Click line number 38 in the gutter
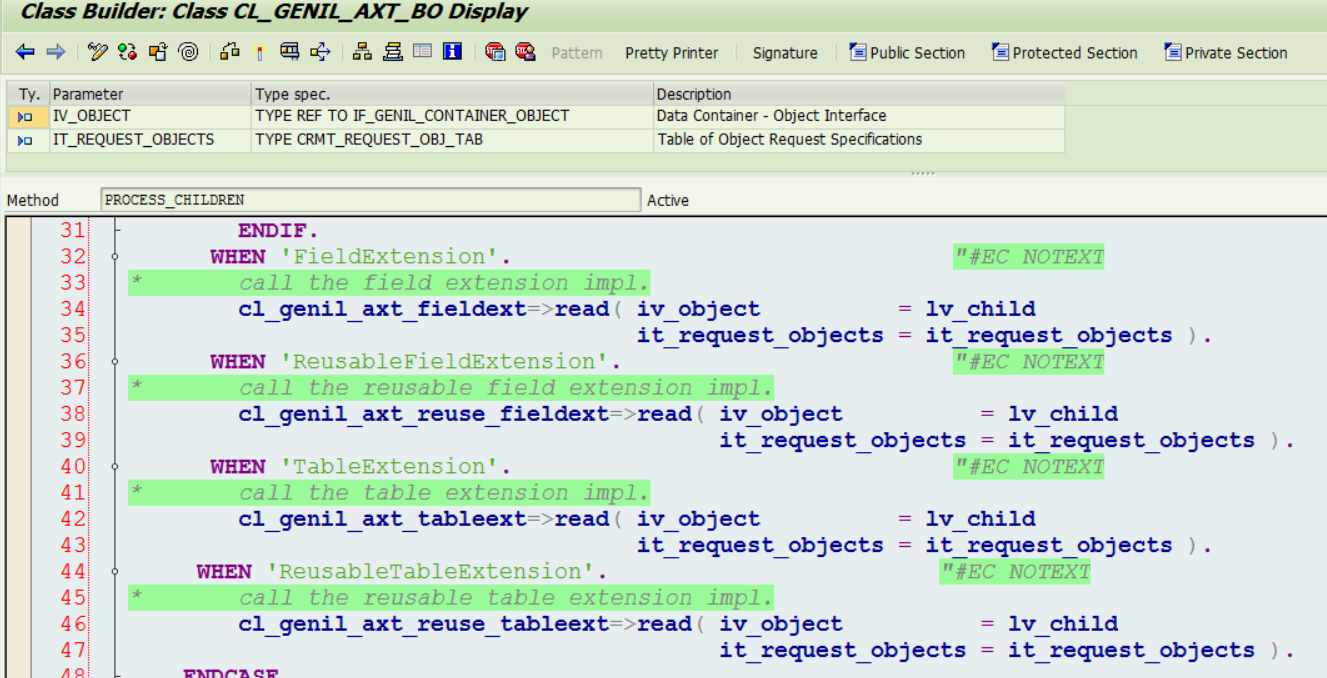This screenshot has width=1327, height=678. pyautogui.click(x=72, y=414)
